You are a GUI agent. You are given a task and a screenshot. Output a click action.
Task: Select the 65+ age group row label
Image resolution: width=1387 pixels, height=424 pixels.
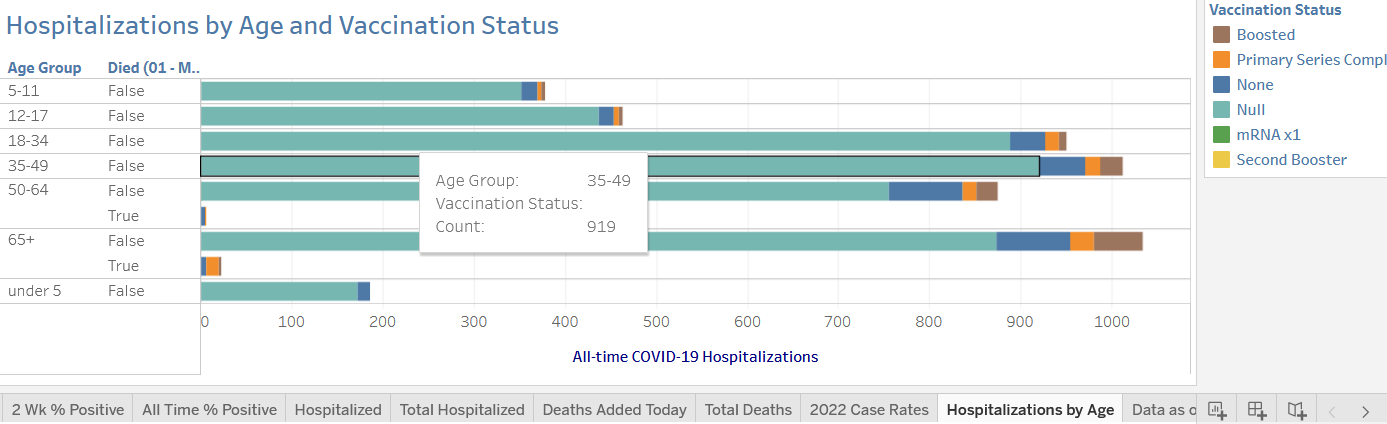tap(22, 241)
